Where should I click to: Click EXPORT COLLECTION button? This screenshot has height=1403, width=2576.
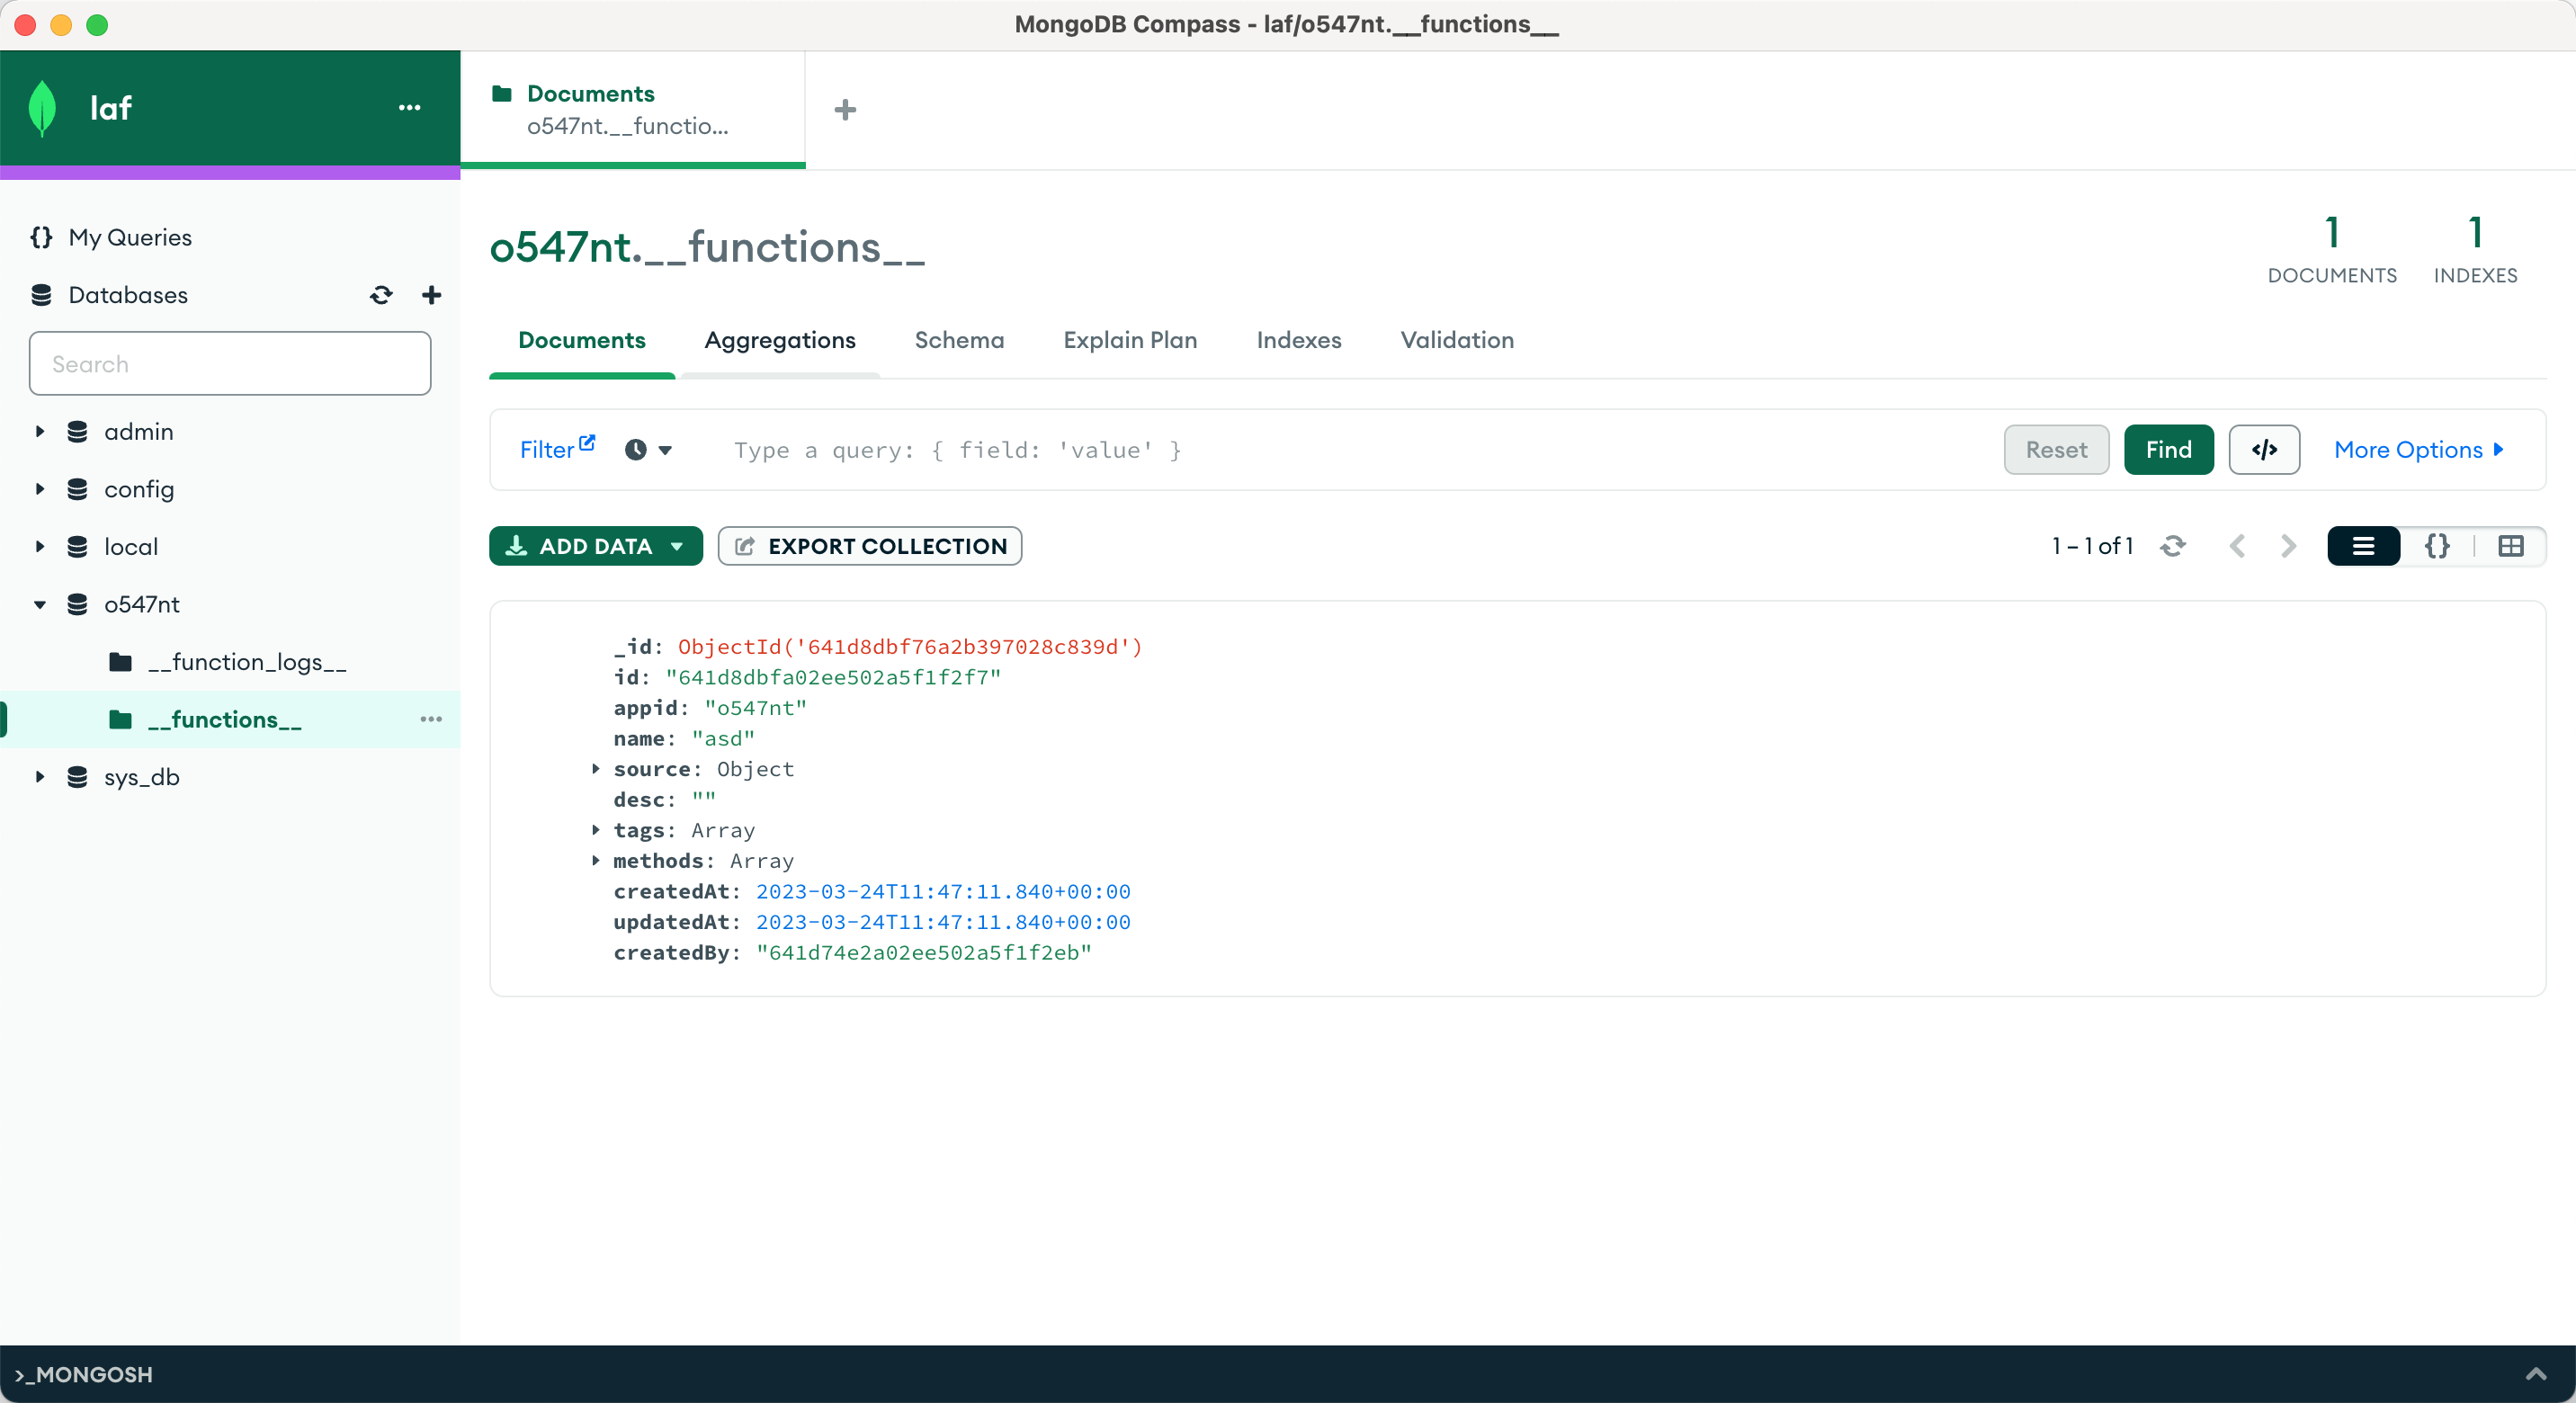pyautogui.click(x=870, y=546)
